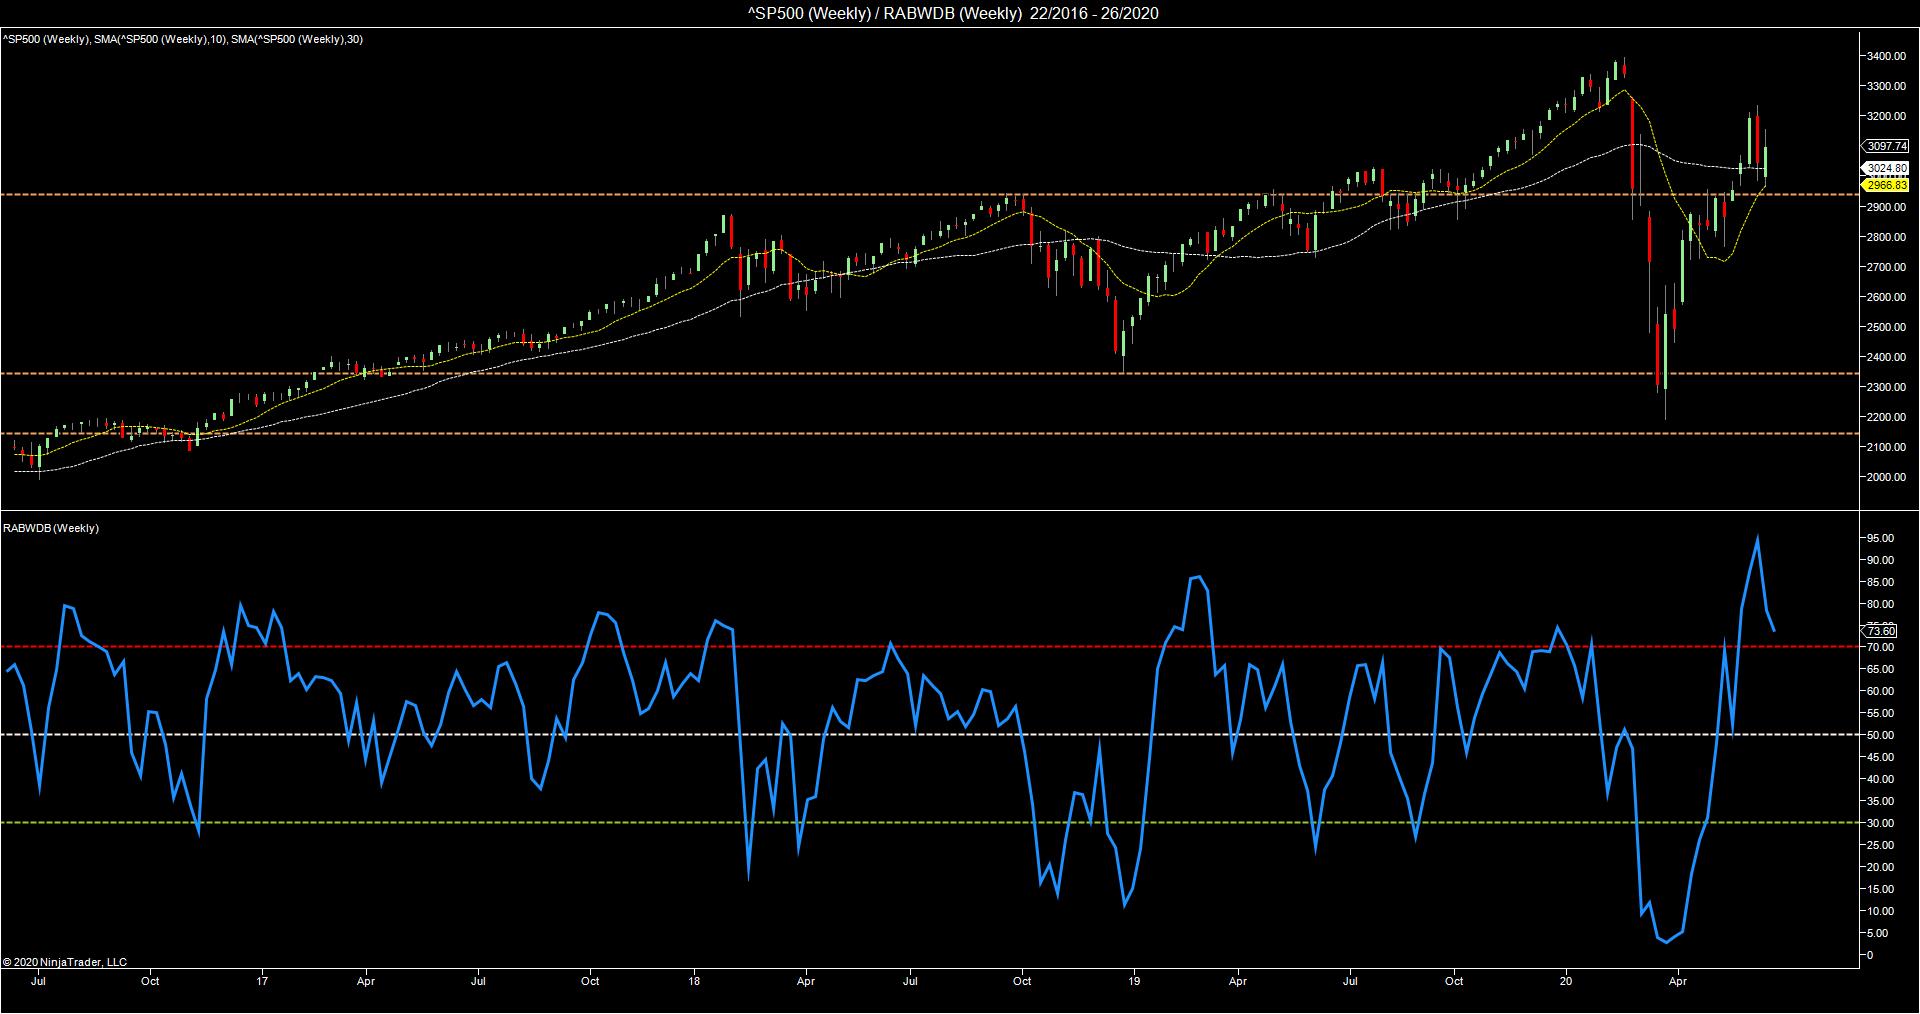The width and height of the screenshot is (1920, 1014).
Task: Click the "Oct" time label just before "20"
Action: click(1454, 981)
